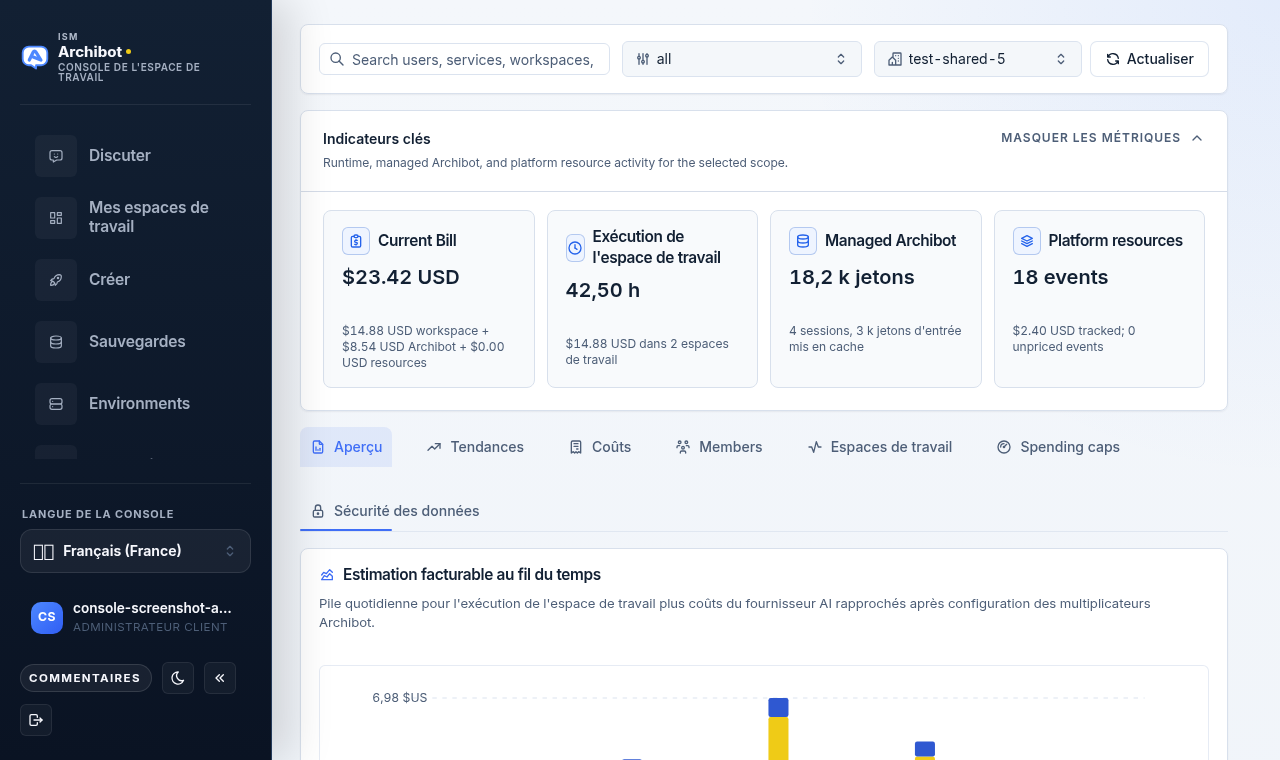Open the Sauvegardes sidebar link

pos(136,342)
